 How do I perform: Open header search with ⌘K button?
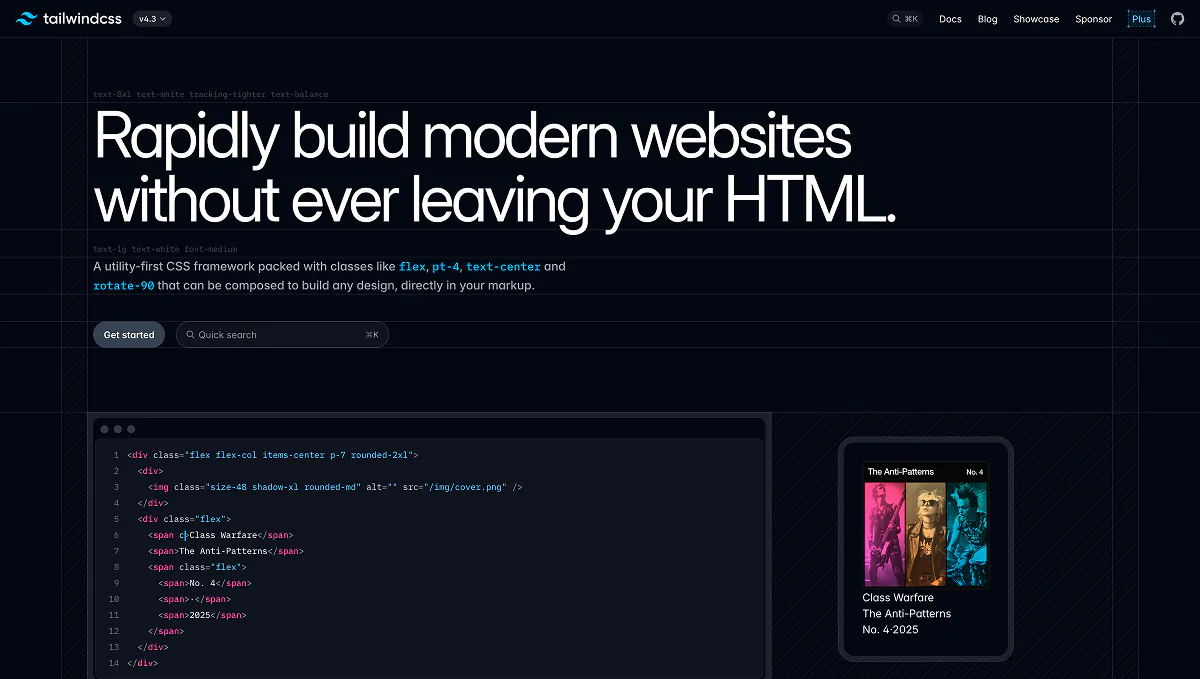coord(905,19)
